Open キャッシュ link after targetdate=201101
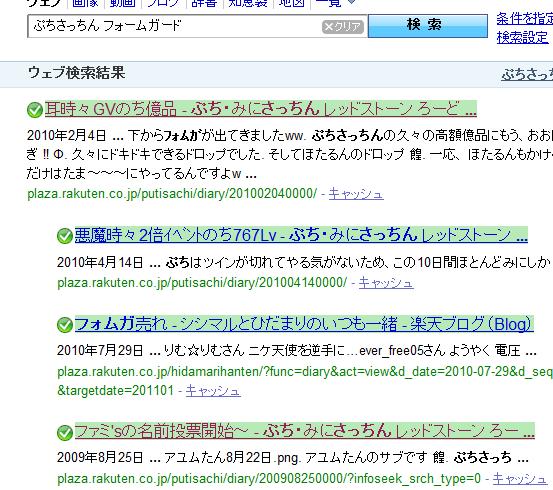 [x=213, y=391]
